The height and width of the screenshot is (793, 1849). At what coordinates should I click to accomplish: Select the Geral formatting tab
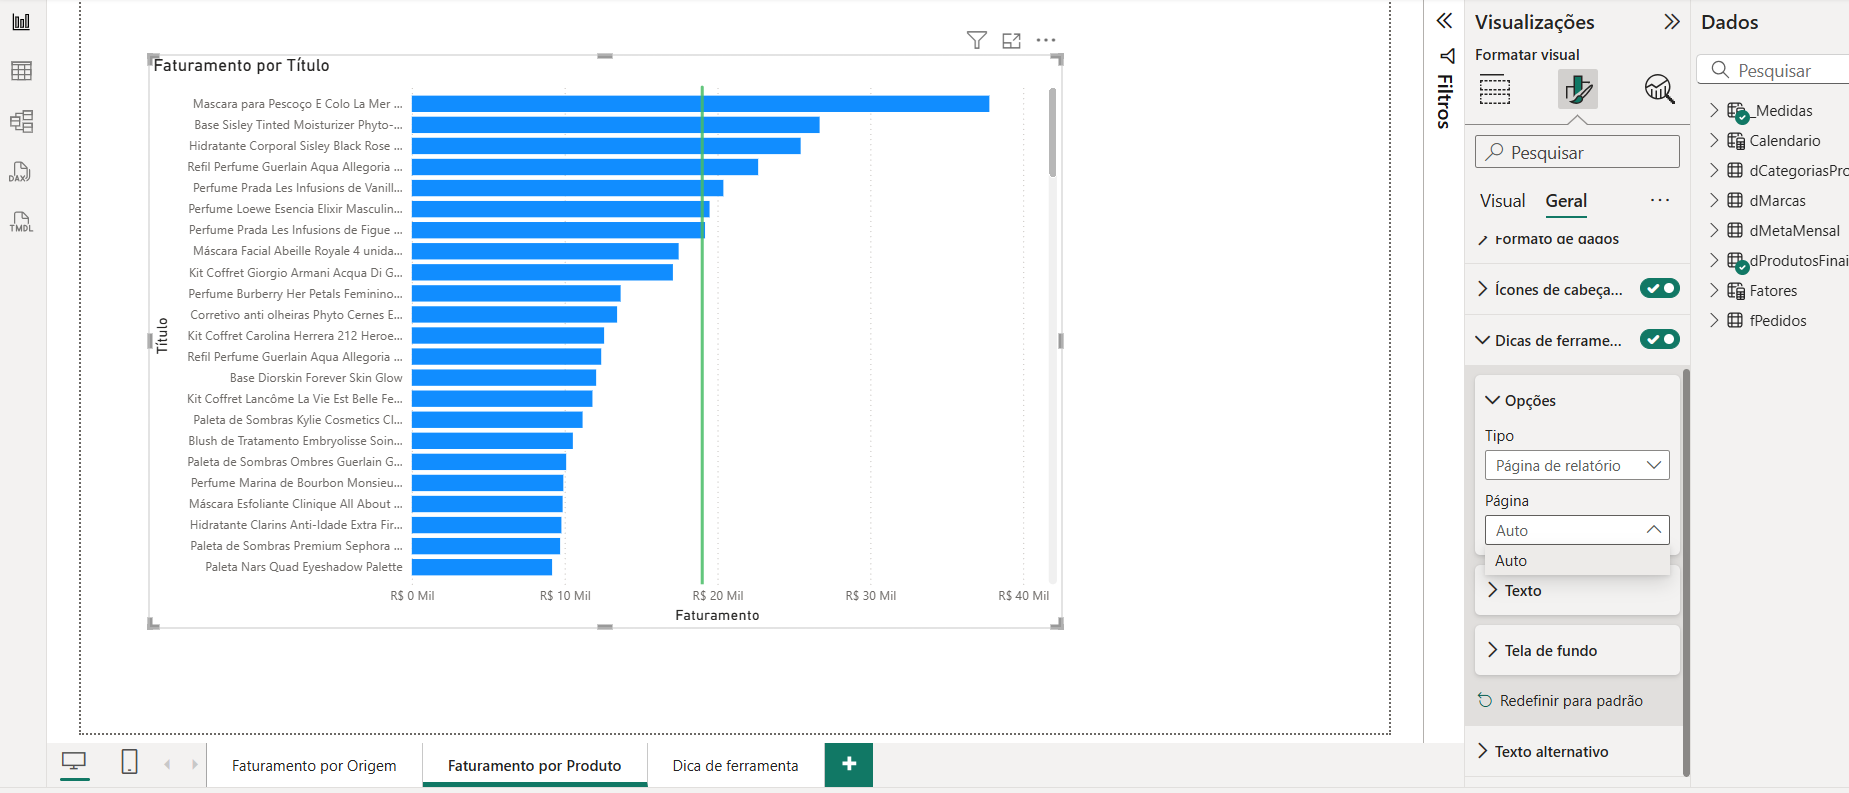point(1566,201)
